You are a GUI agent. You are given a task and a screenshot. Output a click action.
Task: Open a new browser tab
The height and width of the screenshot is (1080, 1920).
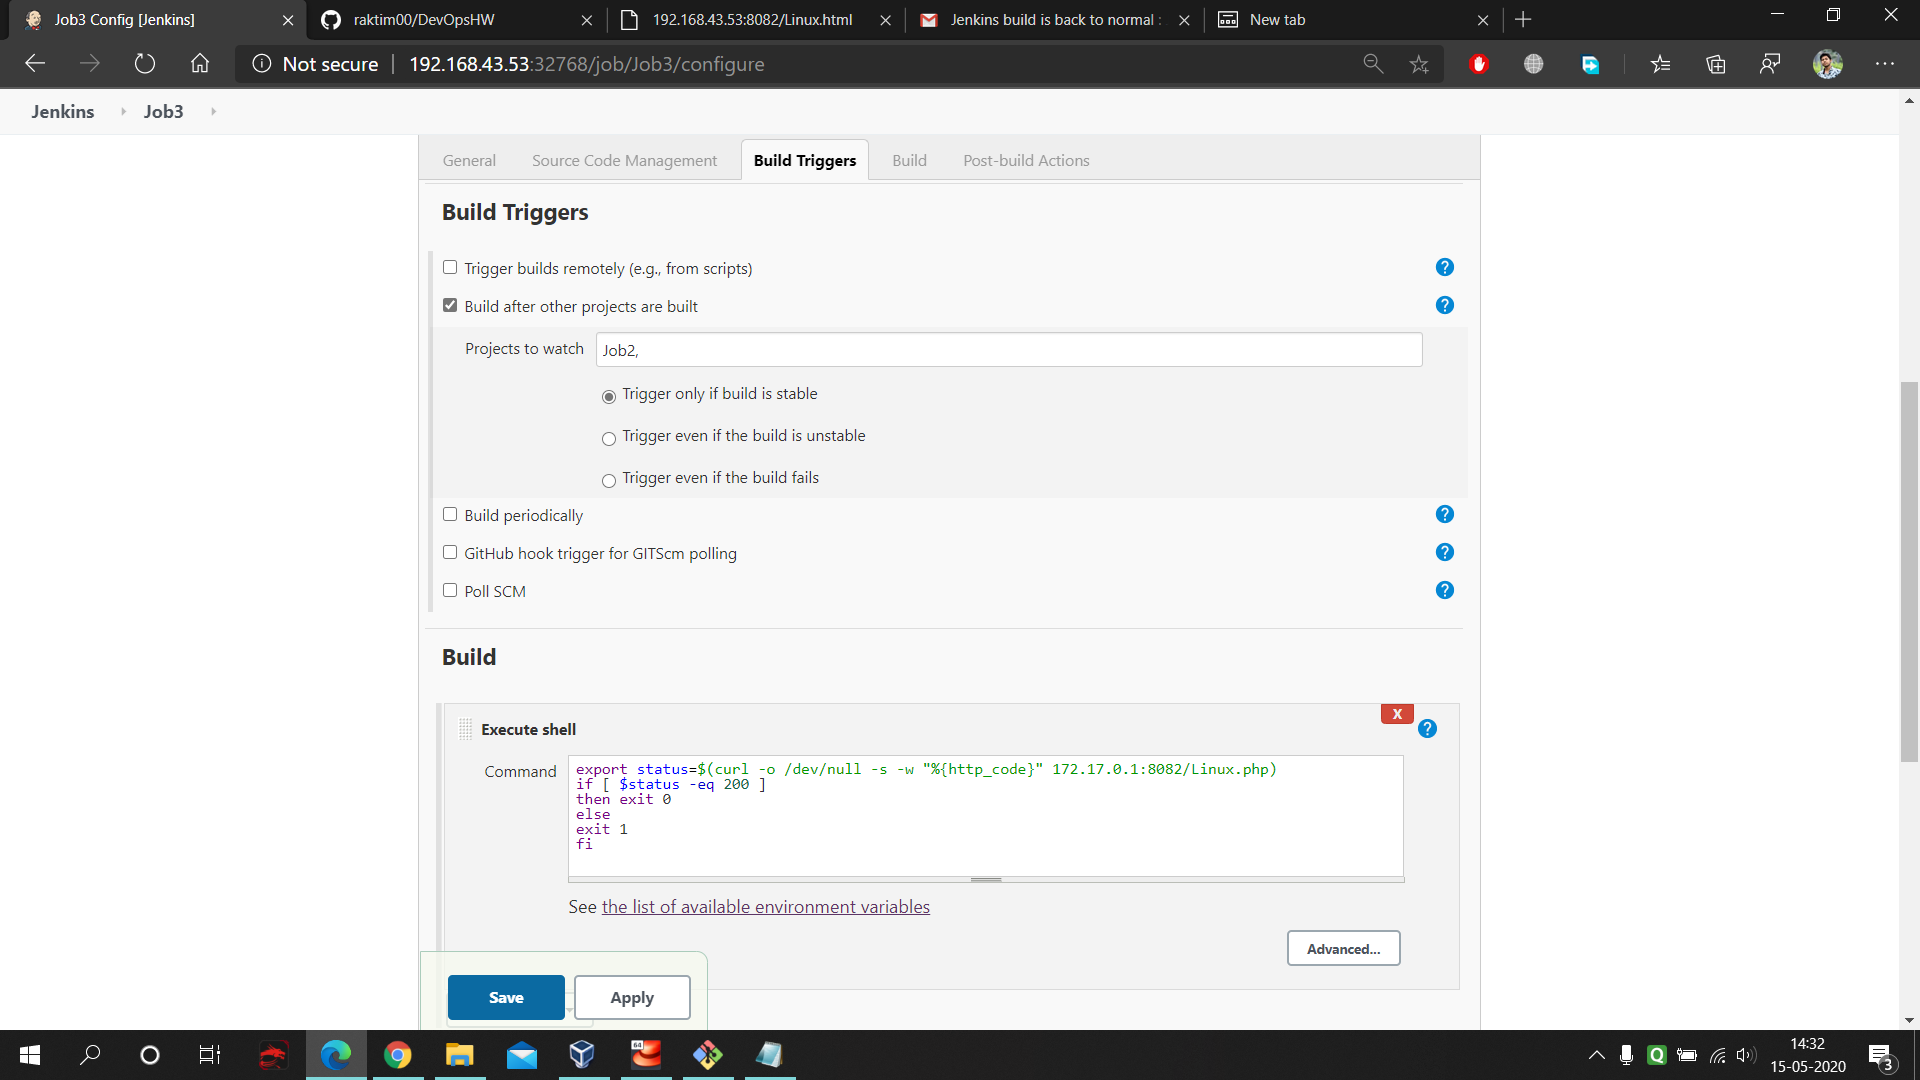1523,20
